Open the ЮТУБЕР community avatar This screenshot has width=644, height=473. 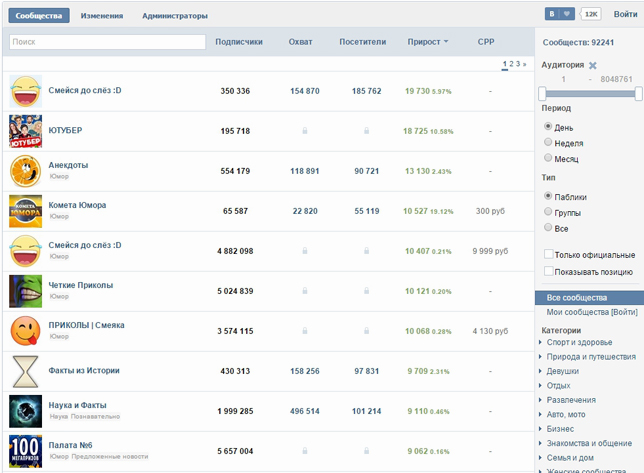tap(25, 131)
